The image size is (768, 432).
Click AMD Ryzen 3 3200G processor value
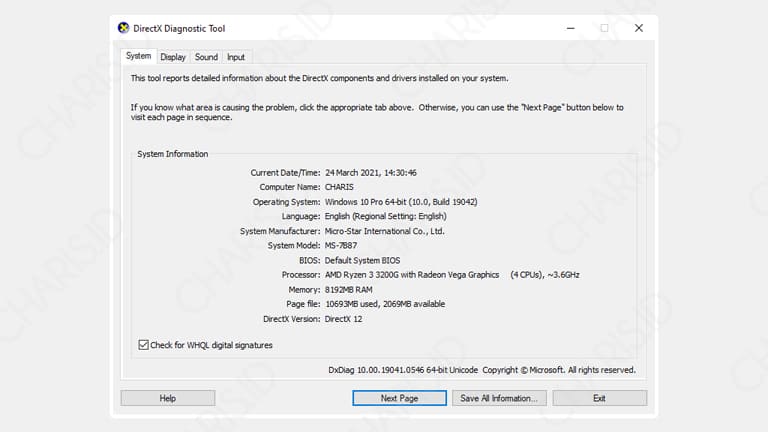pyautogui.click(x=452, y=275)
